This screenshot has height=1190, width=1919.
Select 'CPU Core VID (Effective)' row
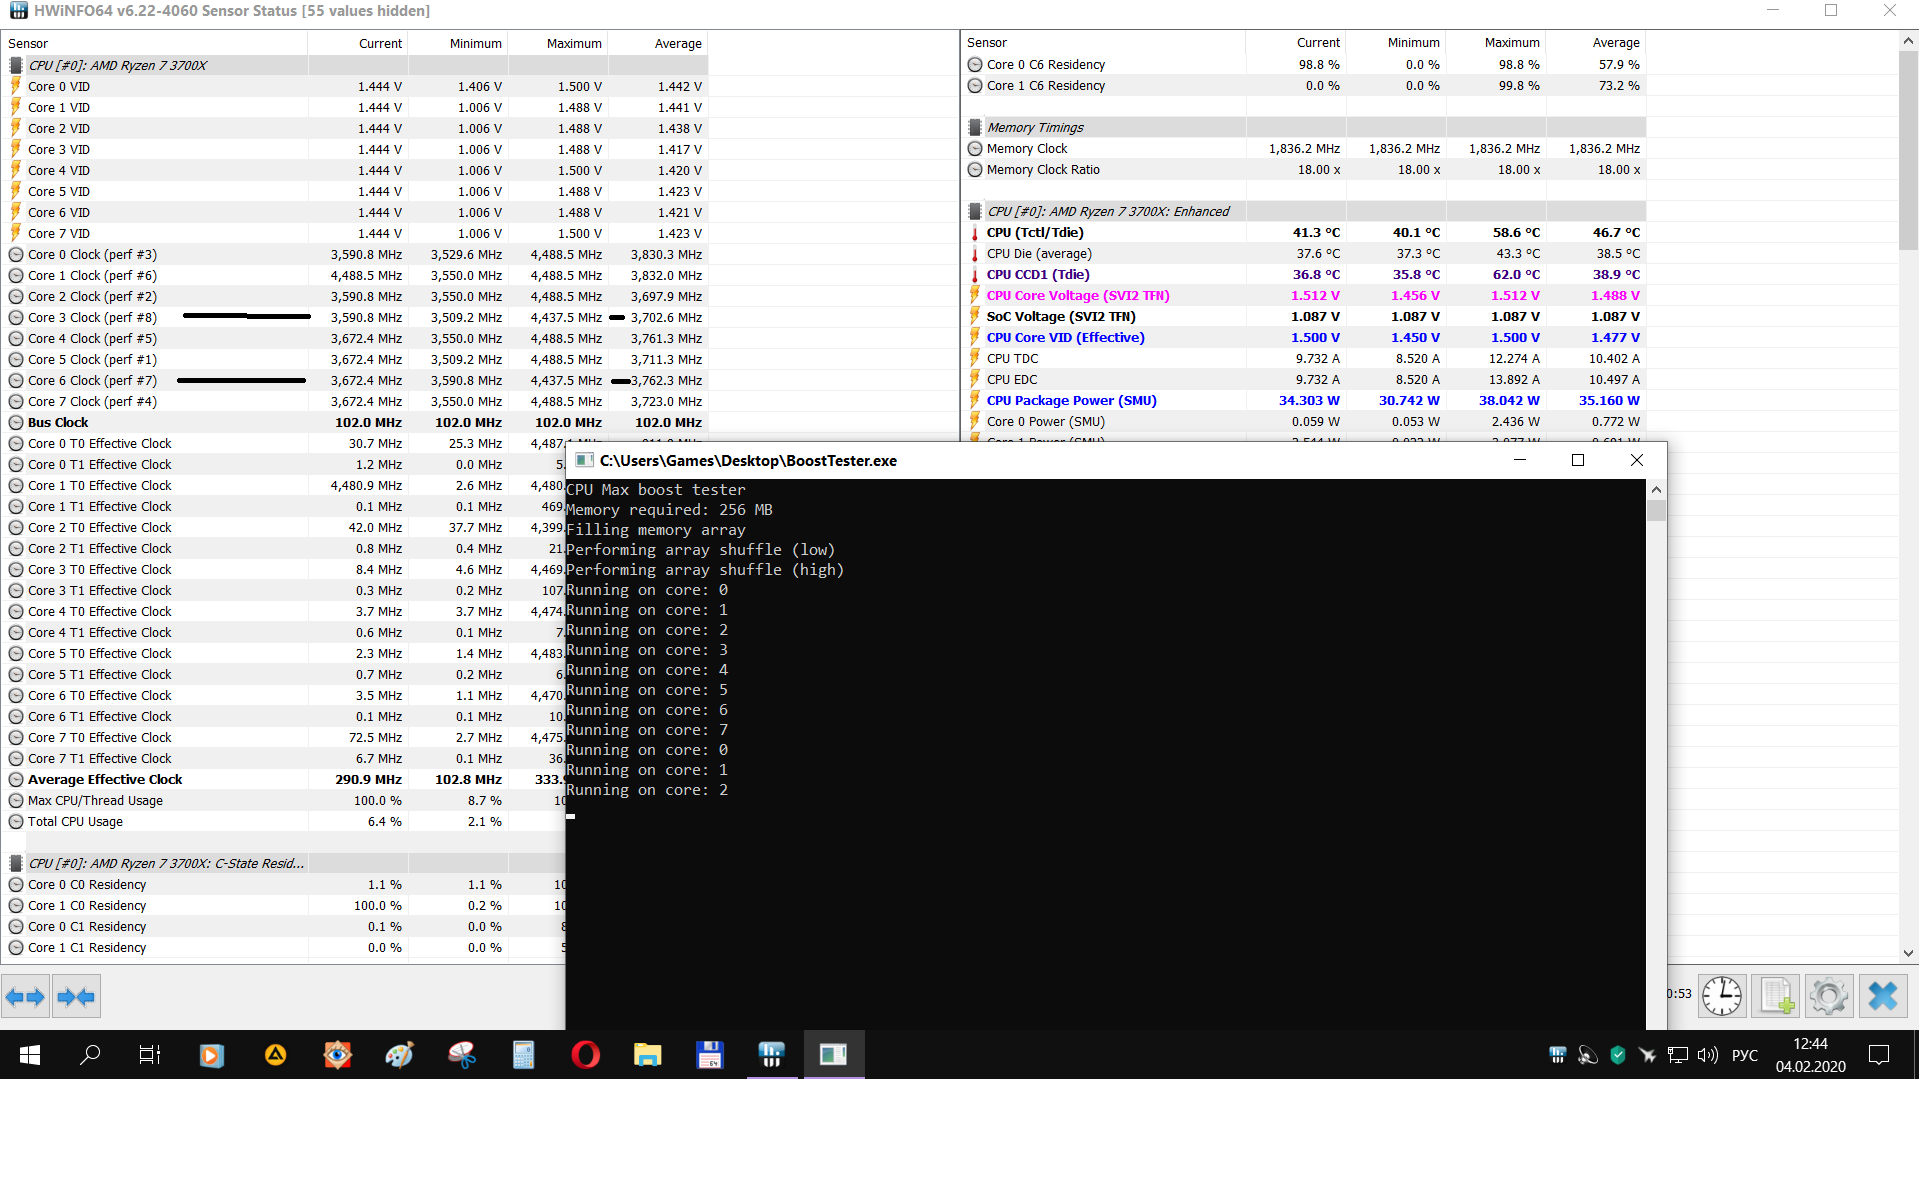(1303, 338)
